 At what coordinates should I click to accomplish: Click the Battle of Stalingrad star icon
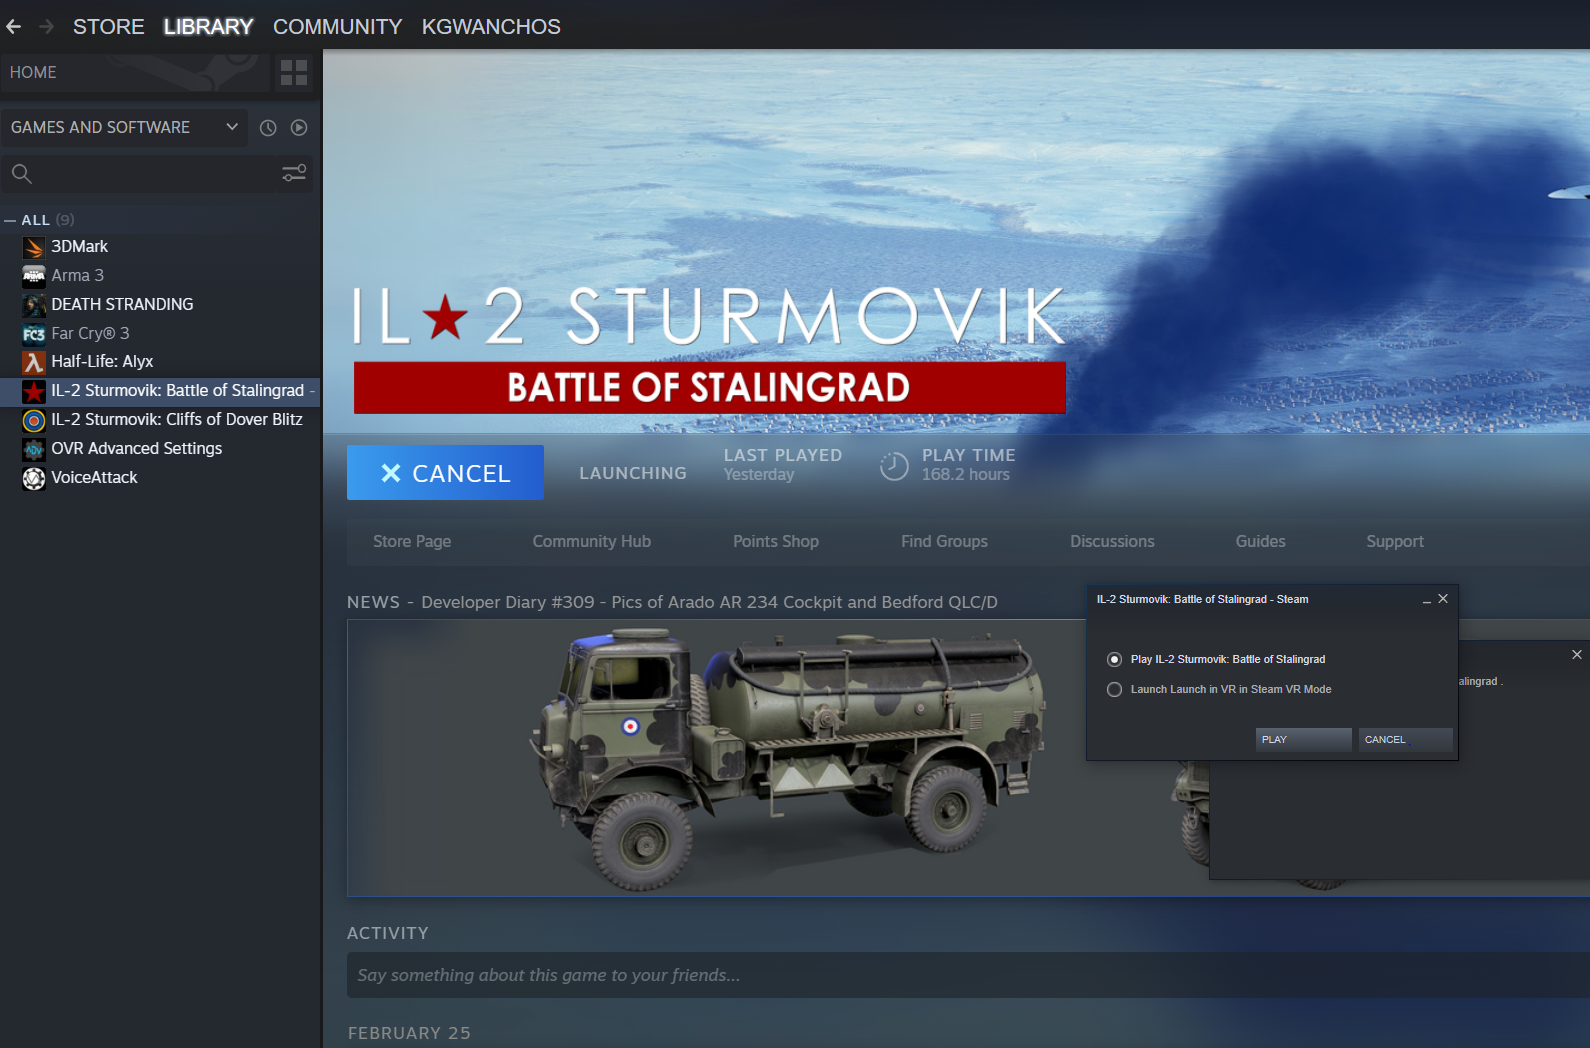tap(34, 391)
